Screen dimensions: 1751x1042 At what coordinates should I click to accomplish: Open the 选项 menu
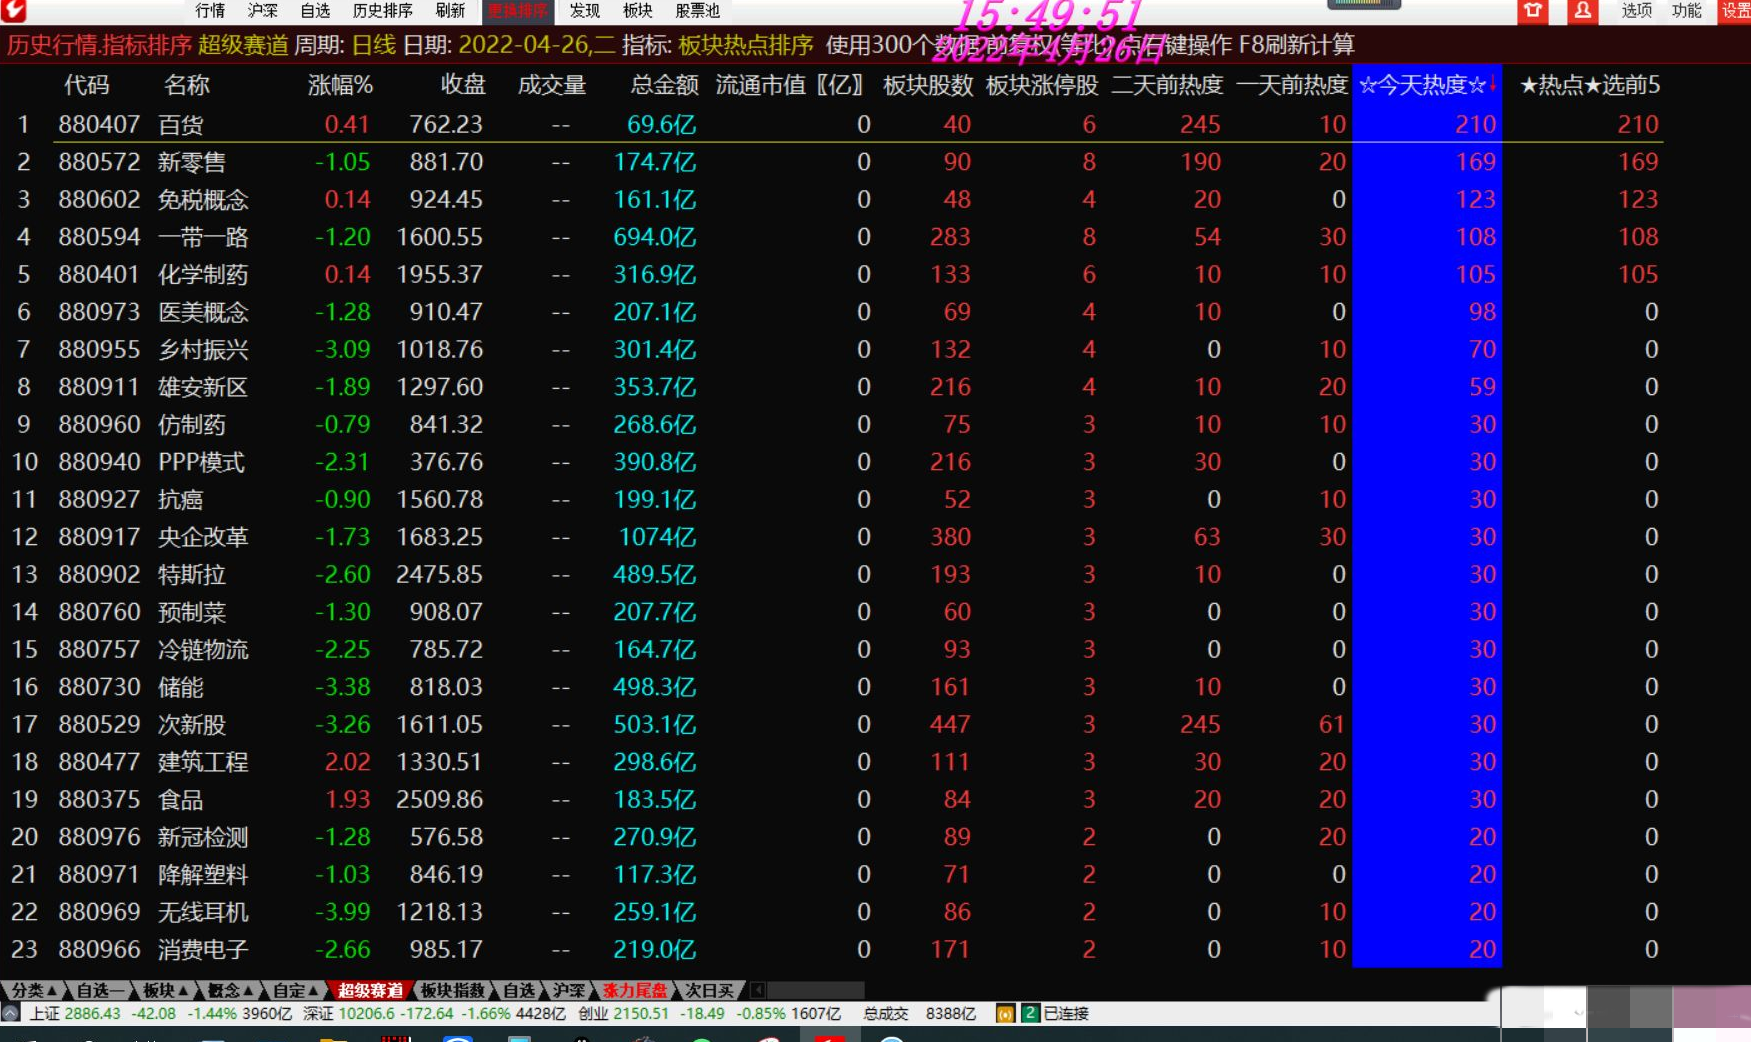pos(1636,11)
